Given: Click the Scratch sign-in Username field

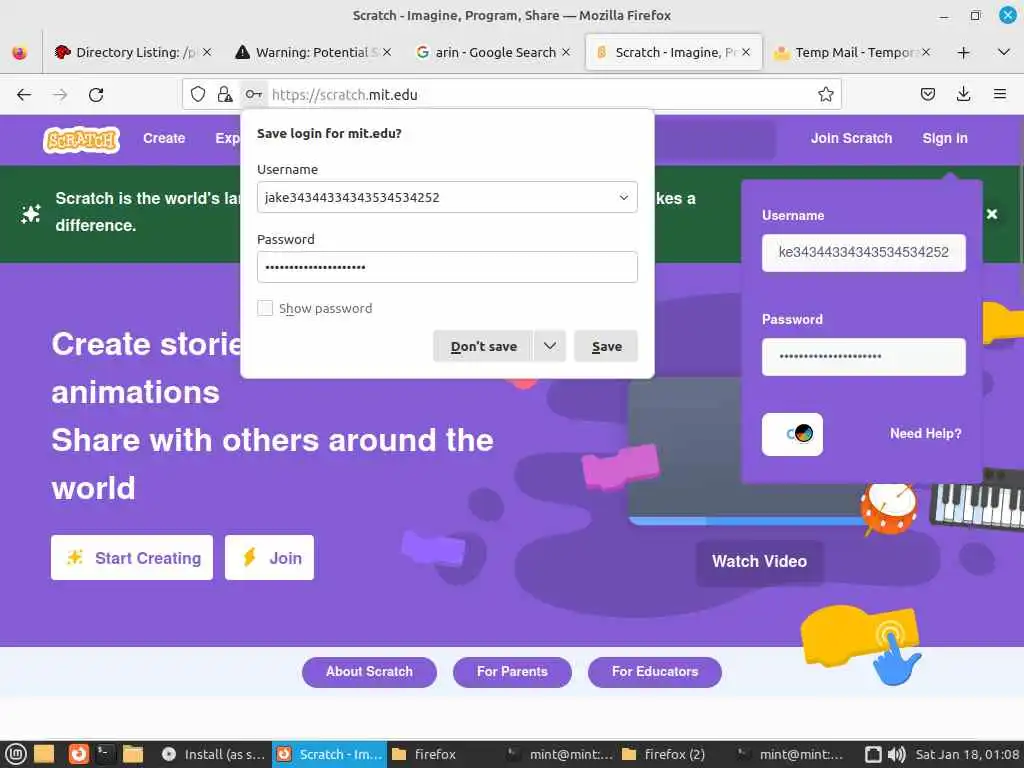Looking at the screenshot, I should click(863, 253).
